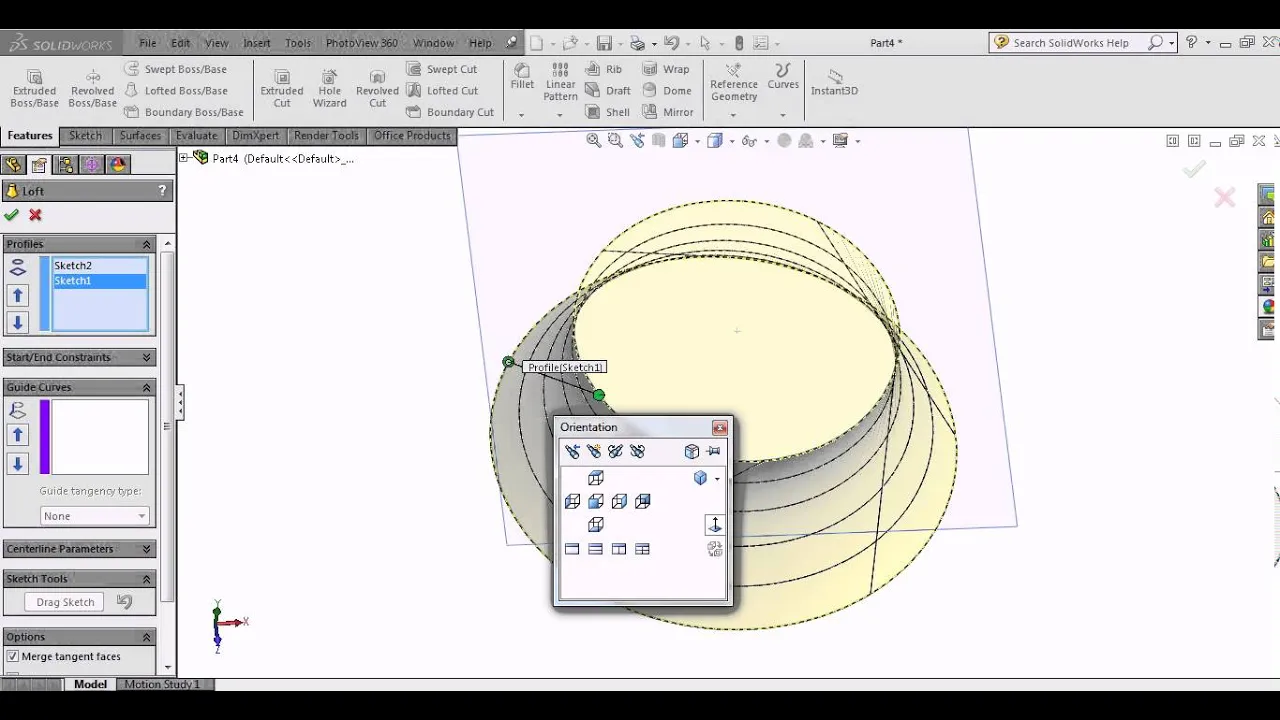Choose Swept Boss/Base feature
1280x720 pixels.
click(x=175, y=69)
